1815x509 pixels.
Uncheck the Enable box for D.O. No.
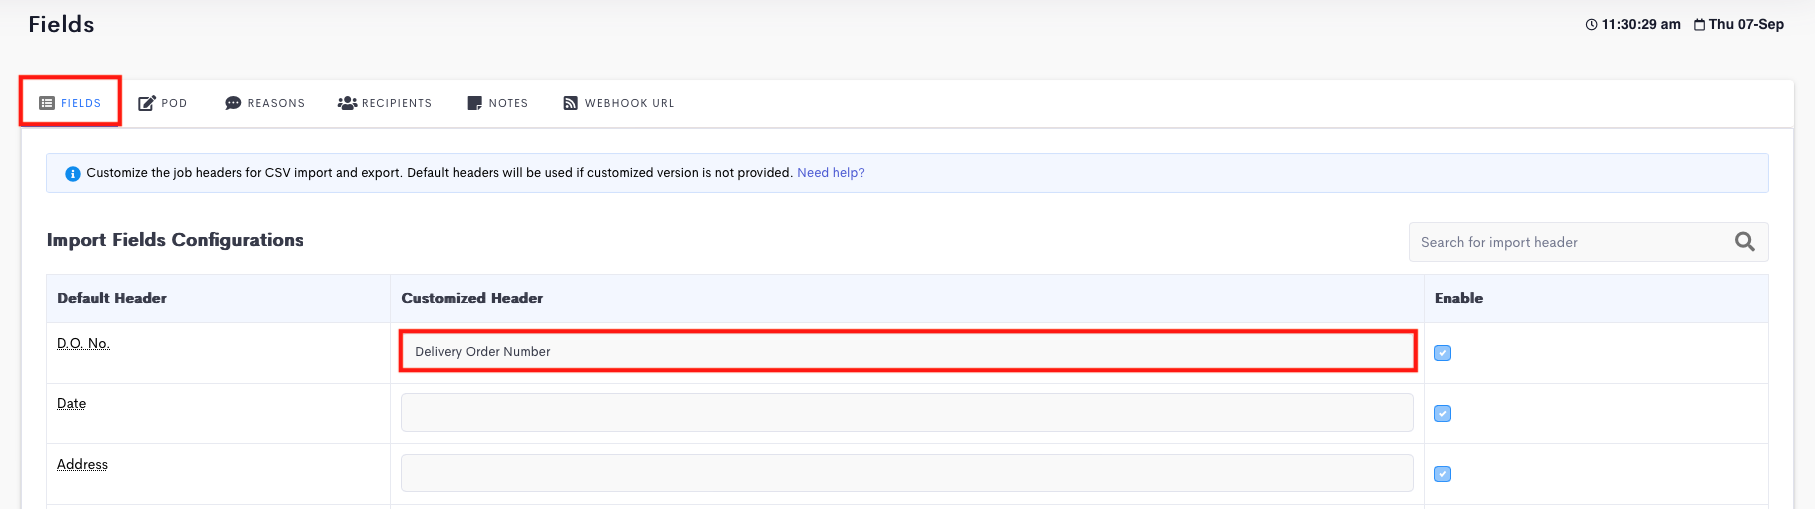pos(1443,353)
